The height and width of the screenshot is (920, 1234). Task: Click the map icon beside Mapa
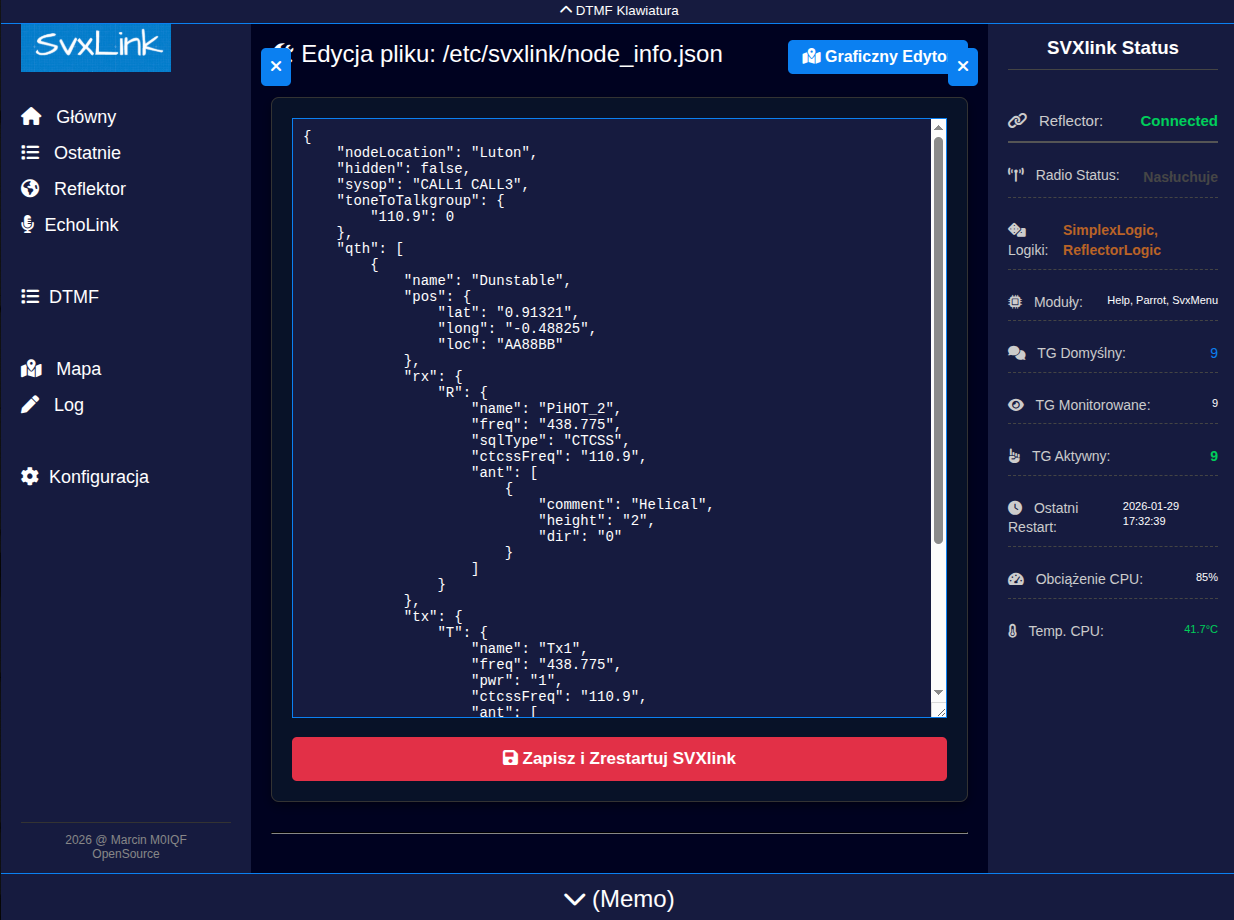pos(31,369)
